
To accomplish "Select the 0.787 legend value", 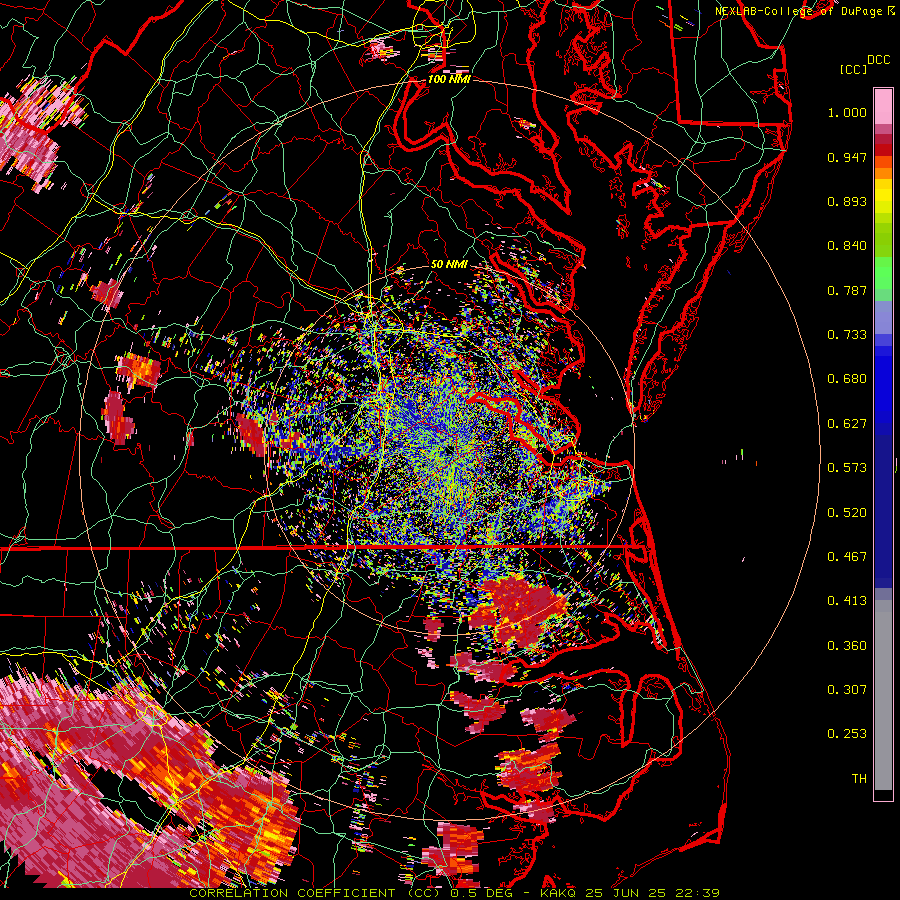I will point(847,290).
